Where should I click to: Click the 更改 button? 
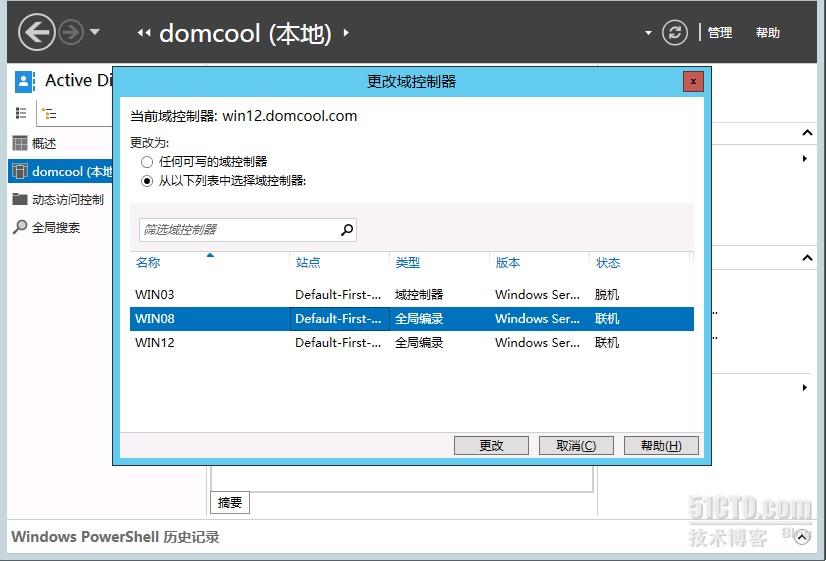491,446
